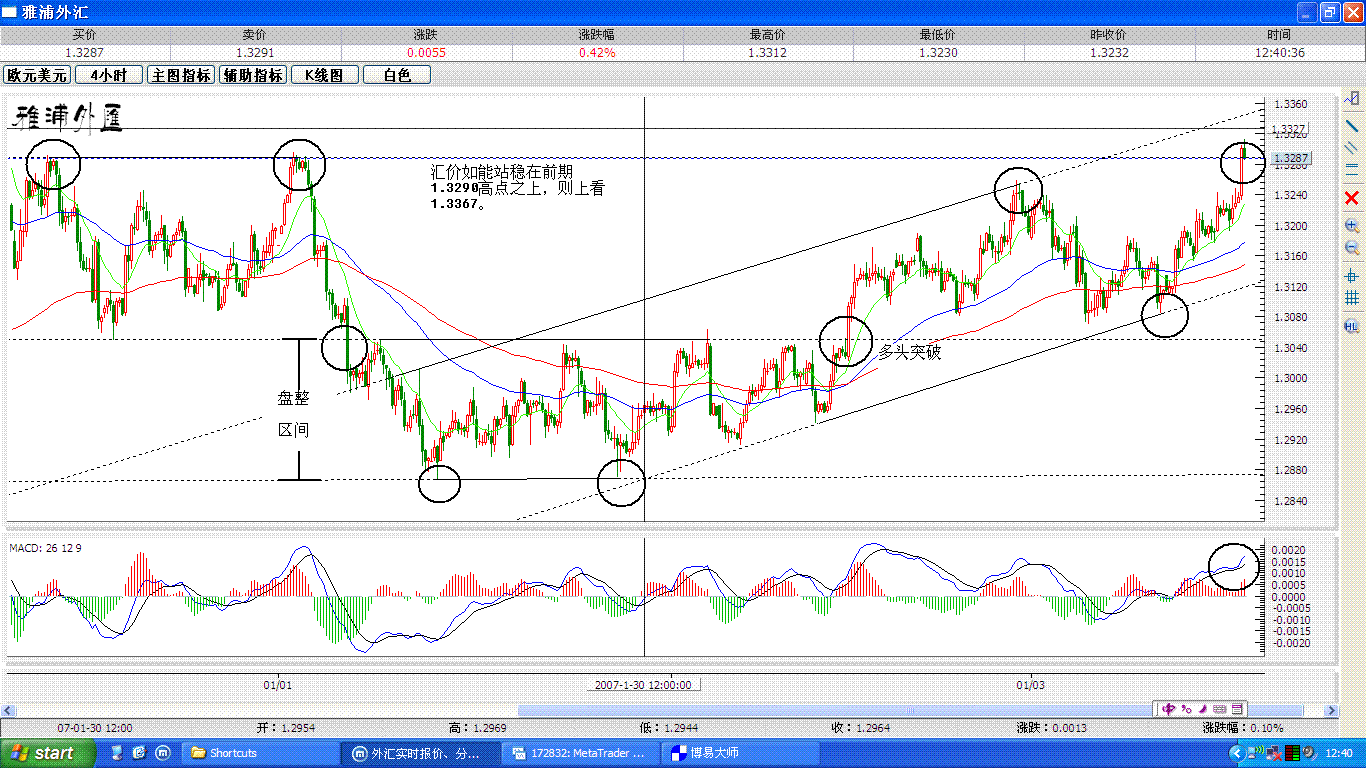Click the red-green meter tray icon
Viewport: 1366px width, 768px height.
(x=1293, y=754)
